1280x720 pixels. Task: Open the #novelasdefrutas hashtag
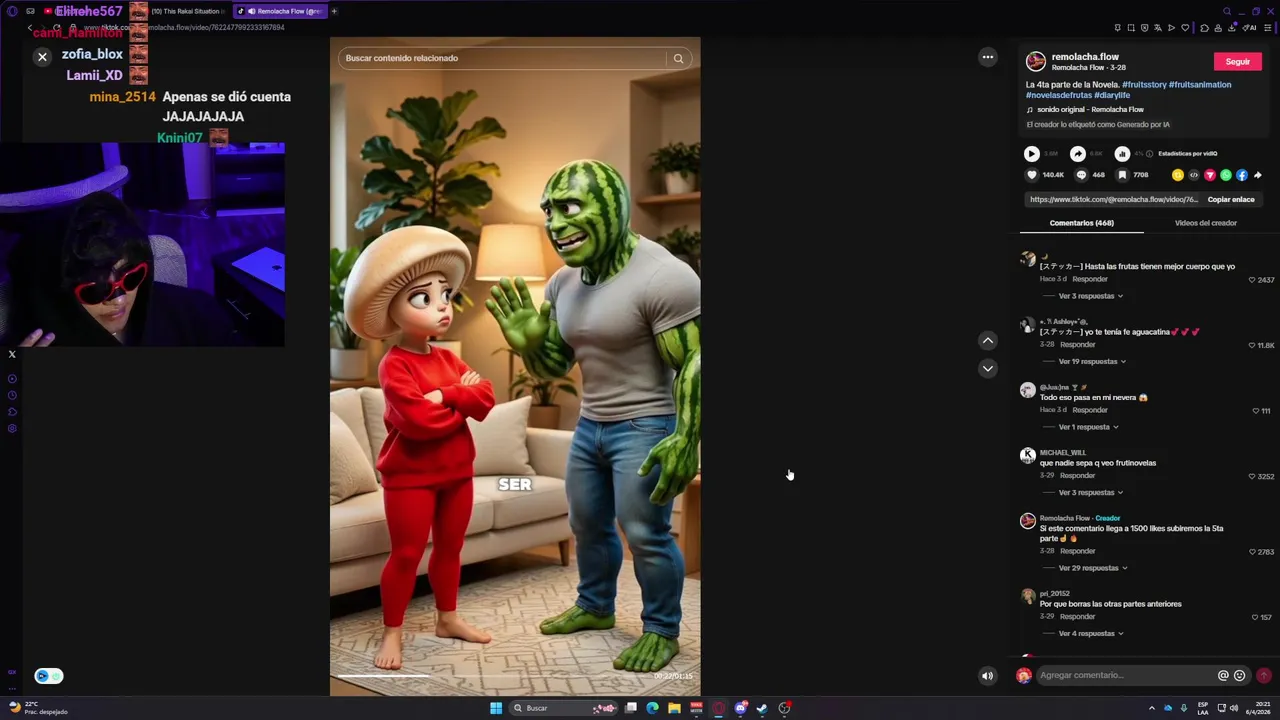(x=1058, y=96)
